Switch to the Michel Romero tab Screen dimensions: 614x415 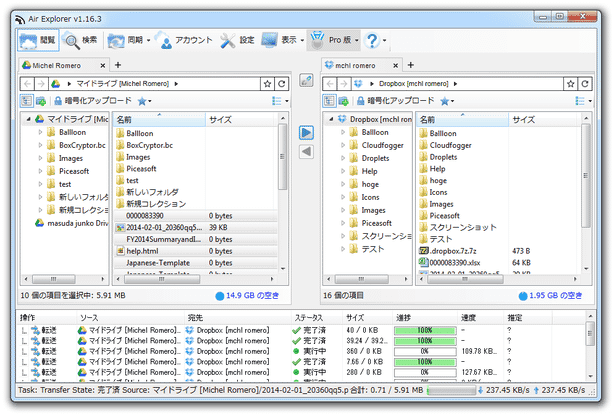pyautogui.click(x=57, y=65)
